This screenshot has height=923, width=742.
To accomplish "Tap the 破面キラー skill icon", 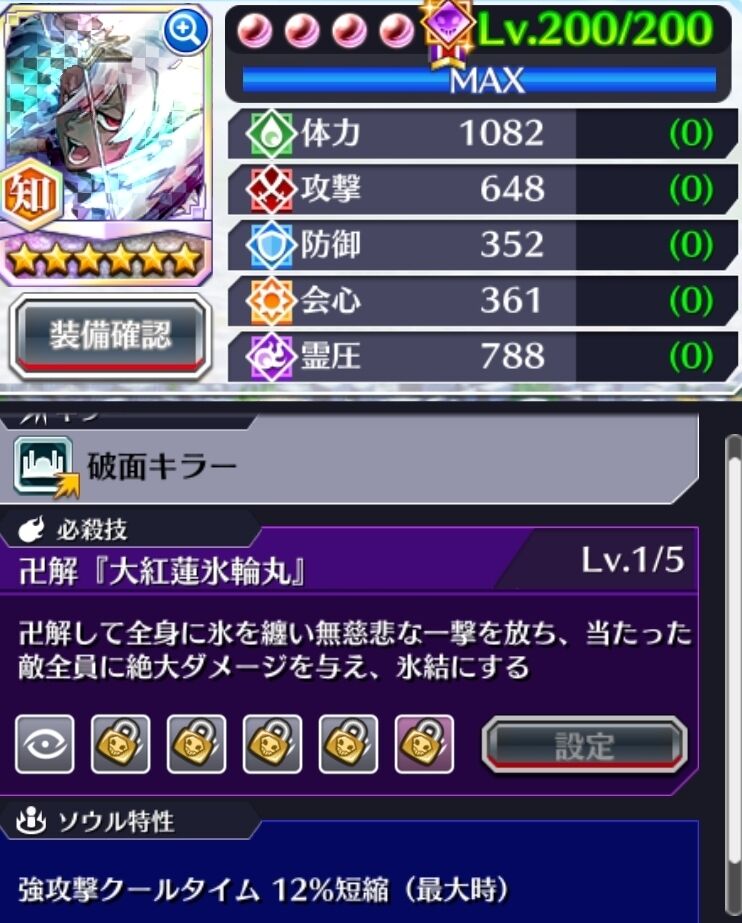I will (x=46, y=466).
